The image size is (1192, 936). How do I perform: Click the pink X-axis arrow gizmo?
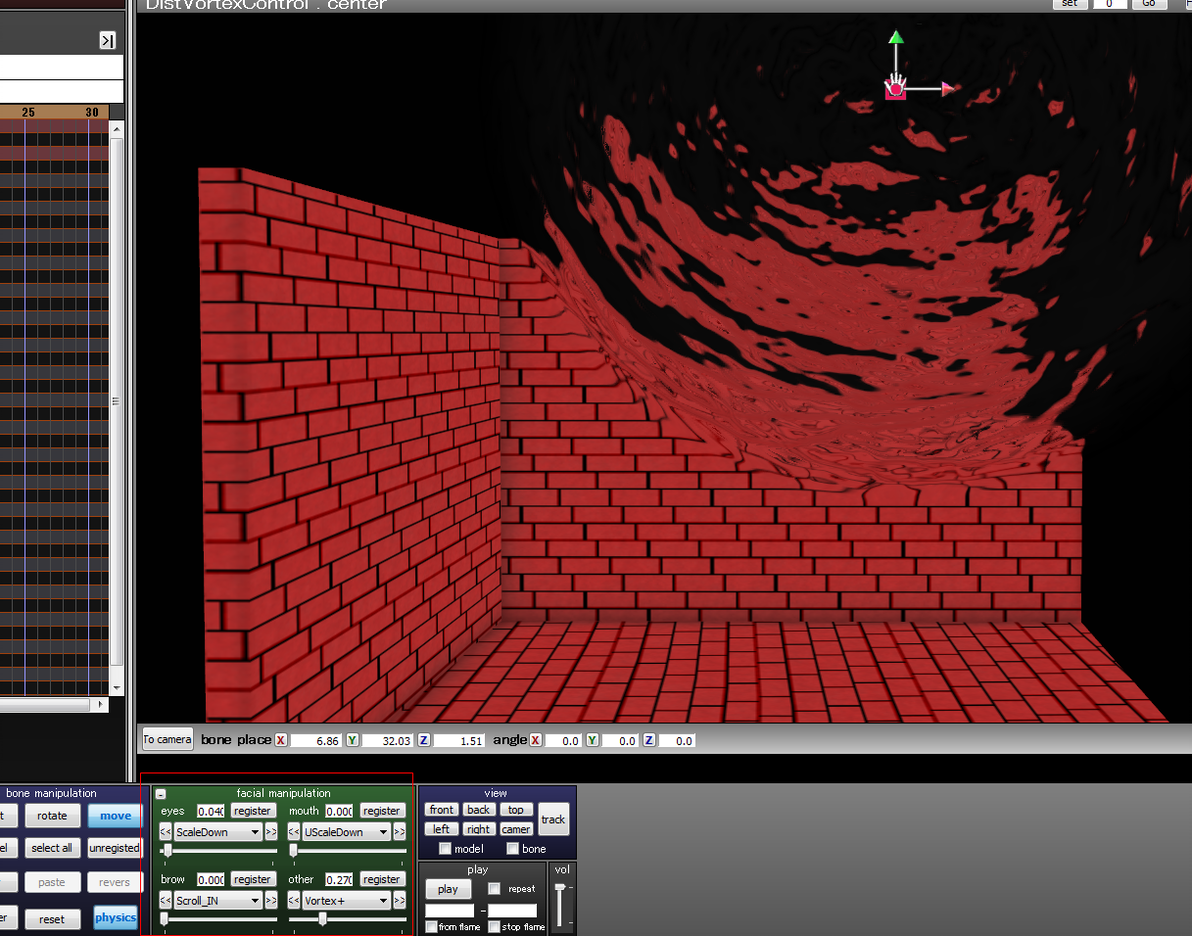click(x=948, y=89)
